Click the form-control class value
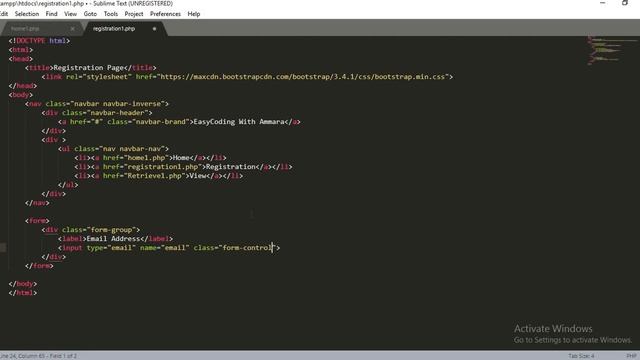 tap(247, 248)
